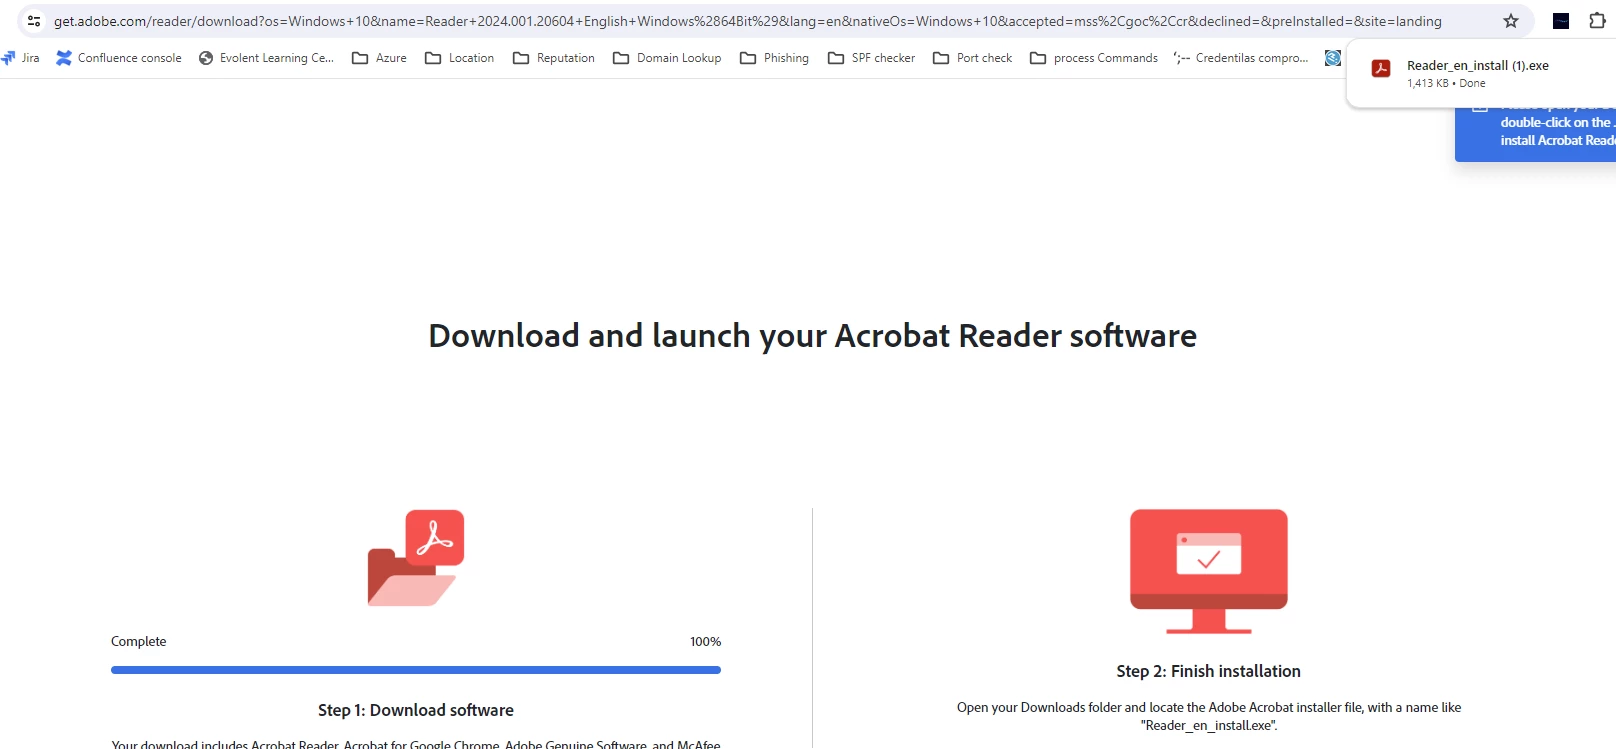1616x749 pixels.
Task: Expand the Azure bookmarks folder
Action: 379,58
